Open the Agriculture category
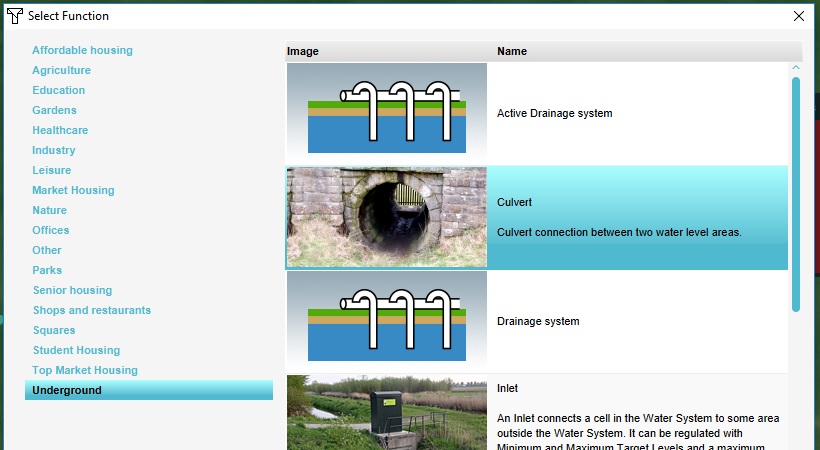 pos(61,70)
